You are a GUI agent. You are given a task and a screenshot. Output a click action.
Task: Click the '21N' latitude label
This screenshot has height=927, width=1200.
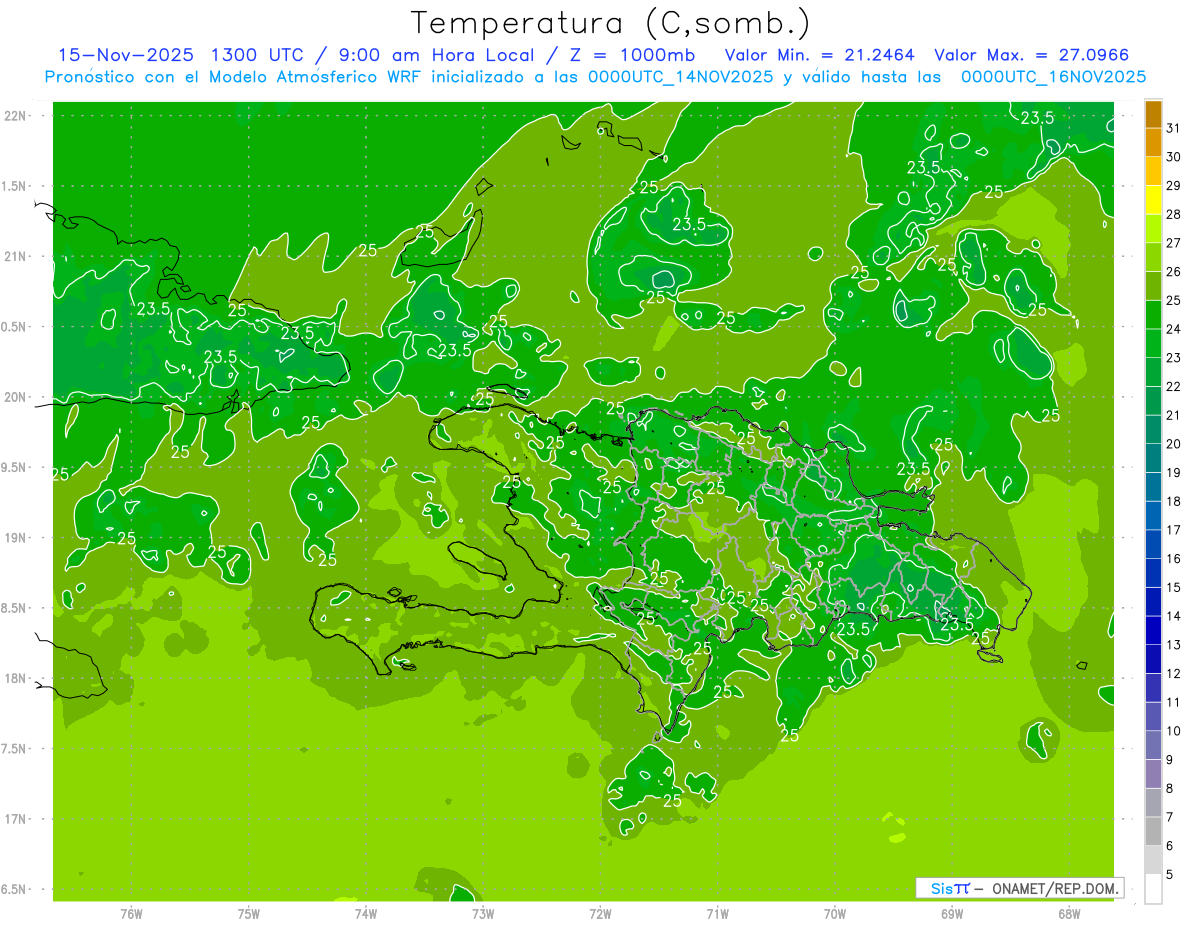click(17, 257)
